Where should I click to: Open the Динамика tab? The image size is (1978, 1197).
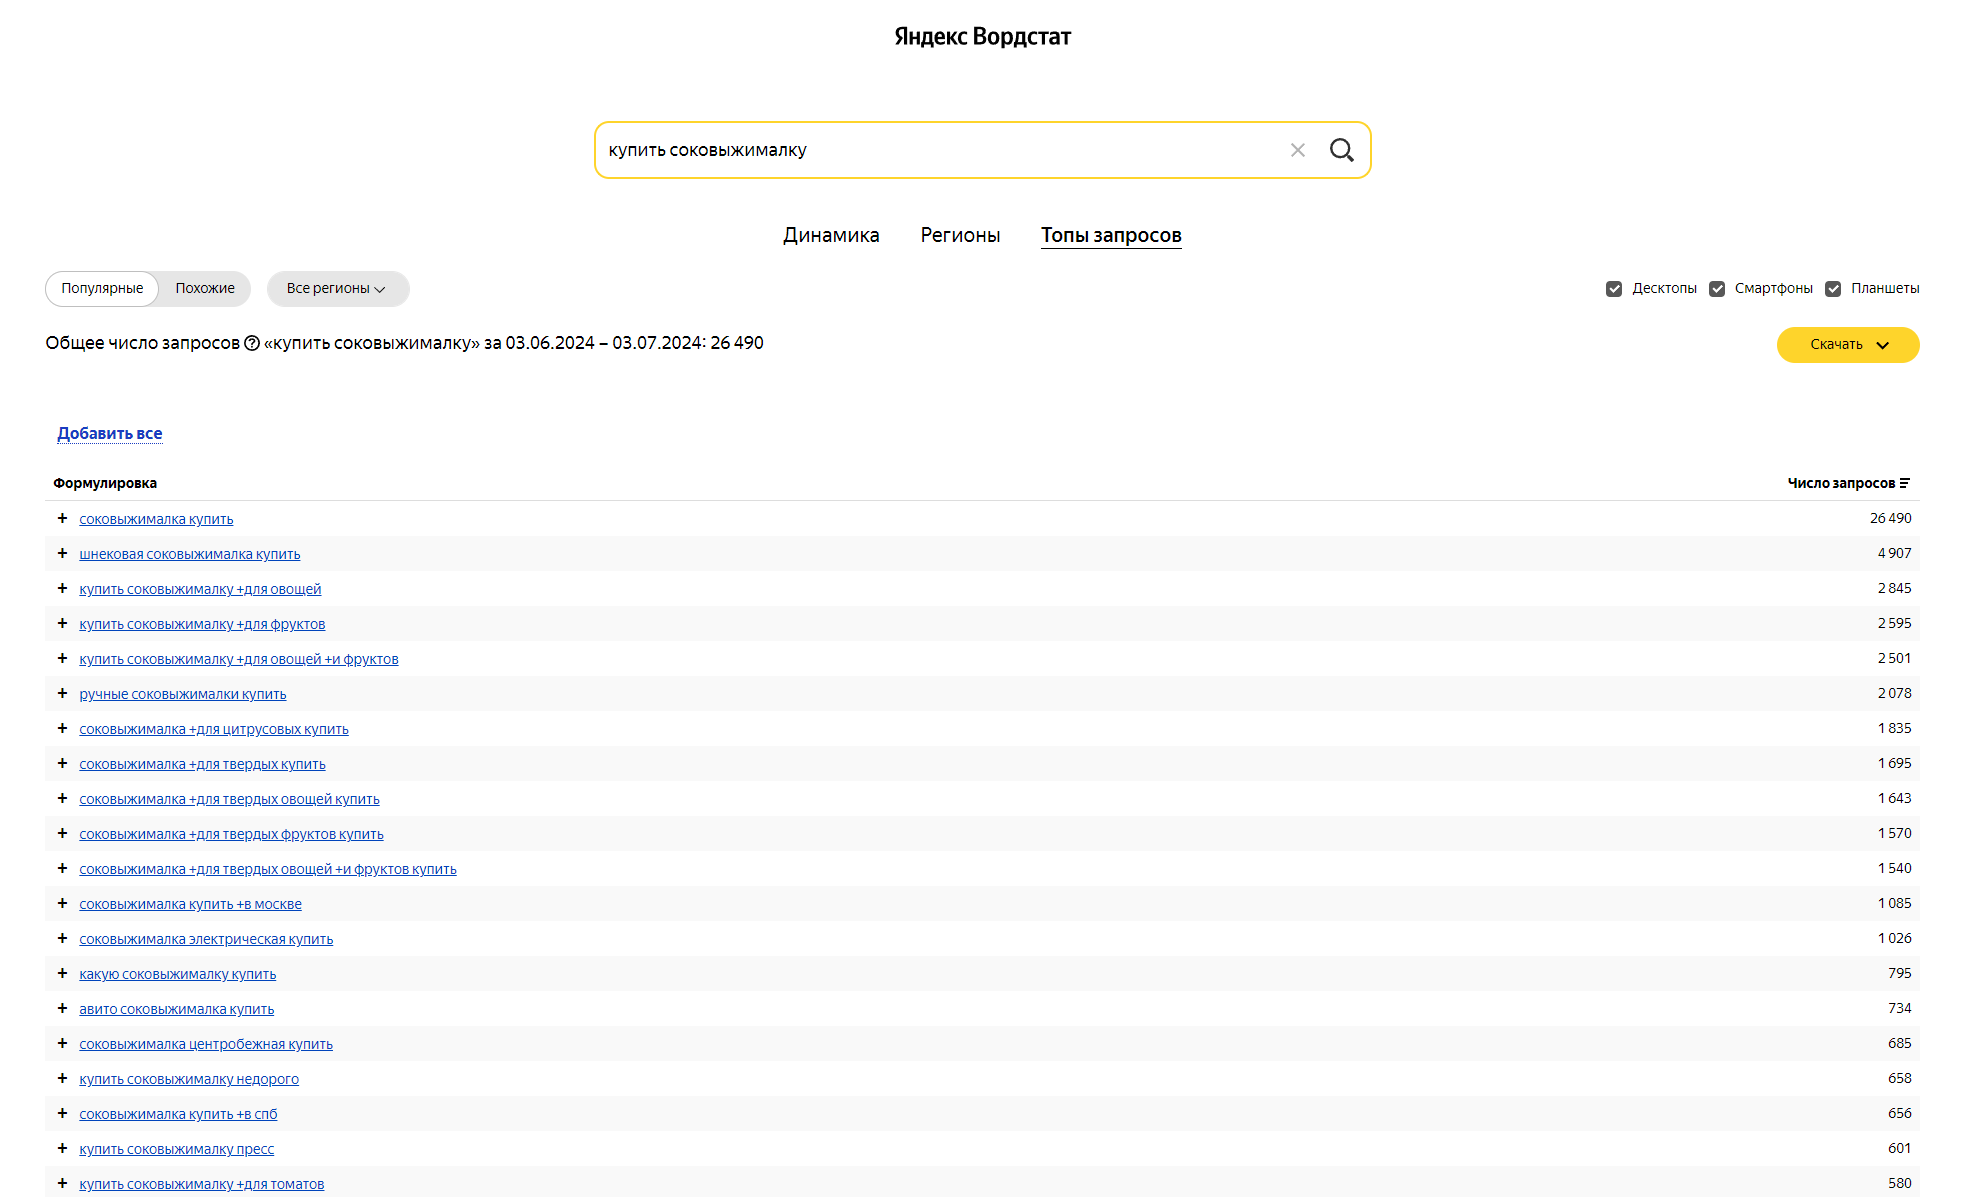coord(831,235)
